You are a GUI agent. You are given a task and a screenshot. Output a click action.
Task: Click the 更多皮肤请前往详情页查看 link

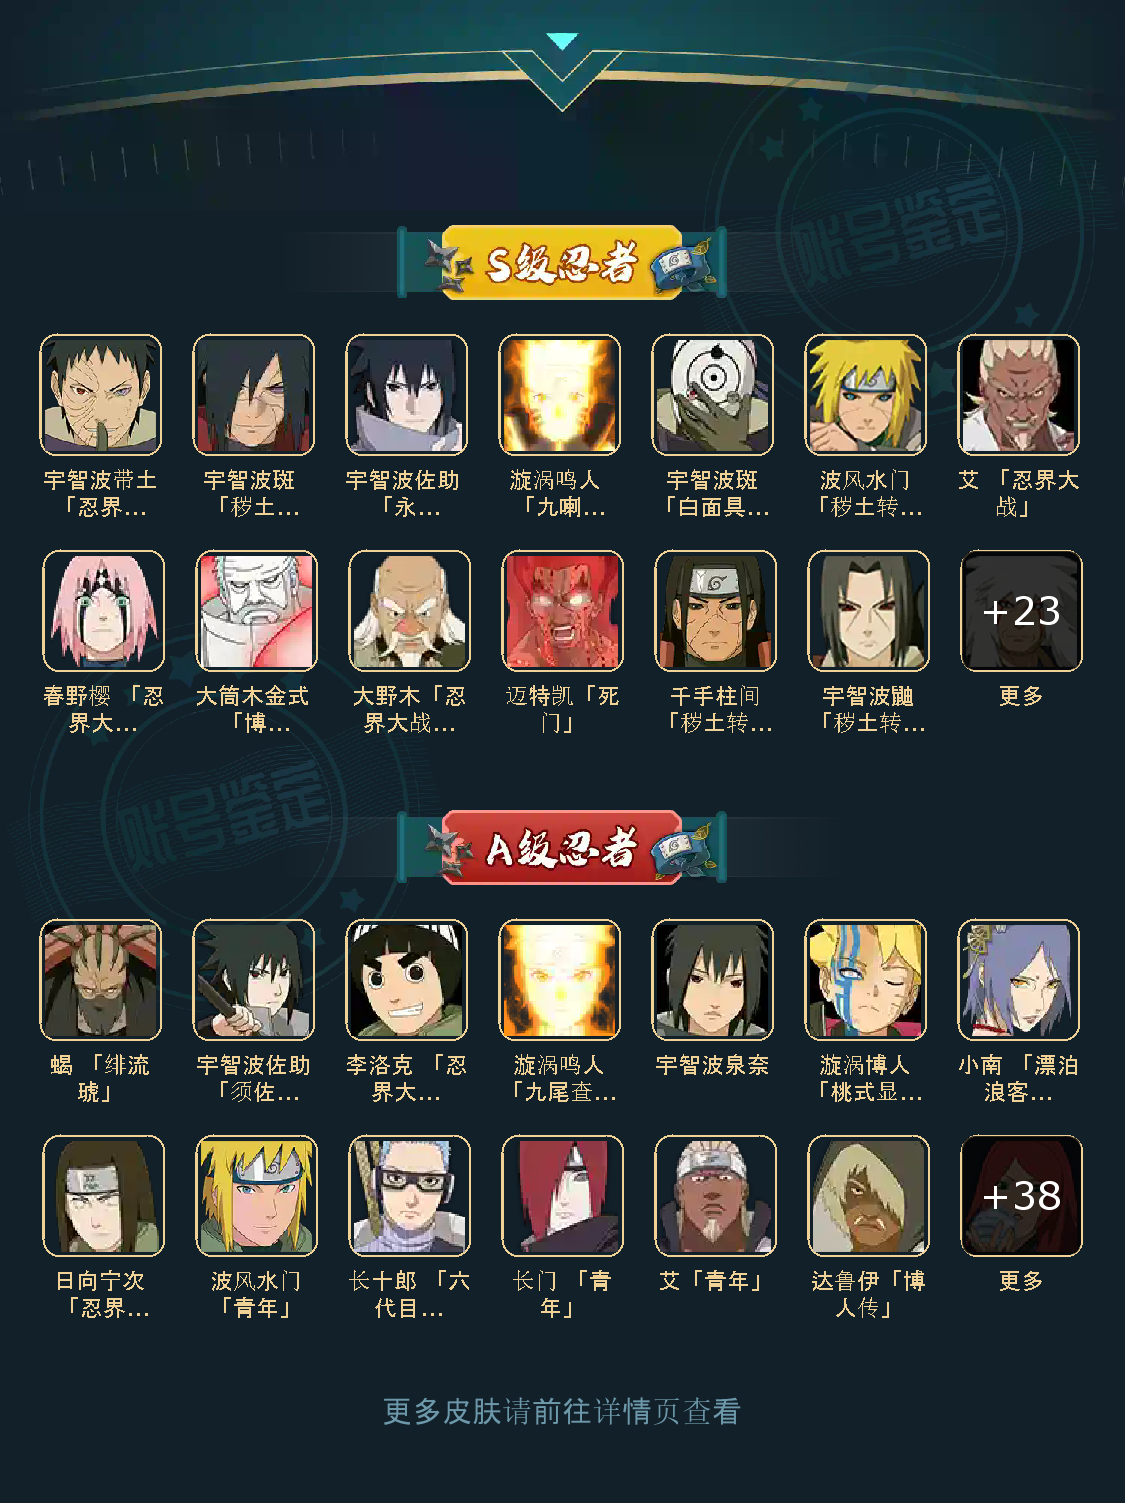(562, 1411)
